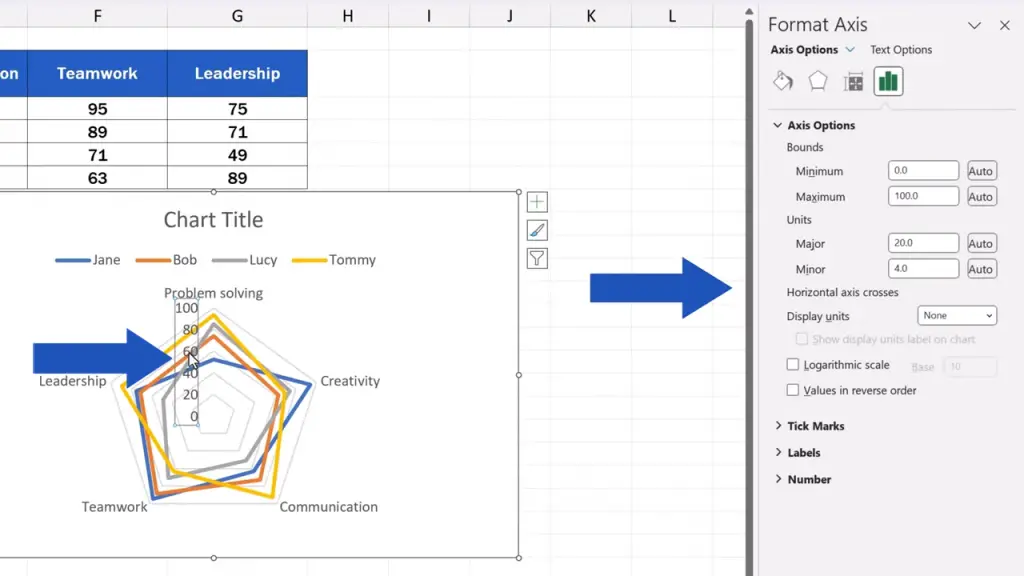
Task: Open the Fill & Line icon tab
Action: [x=783, y=82]
